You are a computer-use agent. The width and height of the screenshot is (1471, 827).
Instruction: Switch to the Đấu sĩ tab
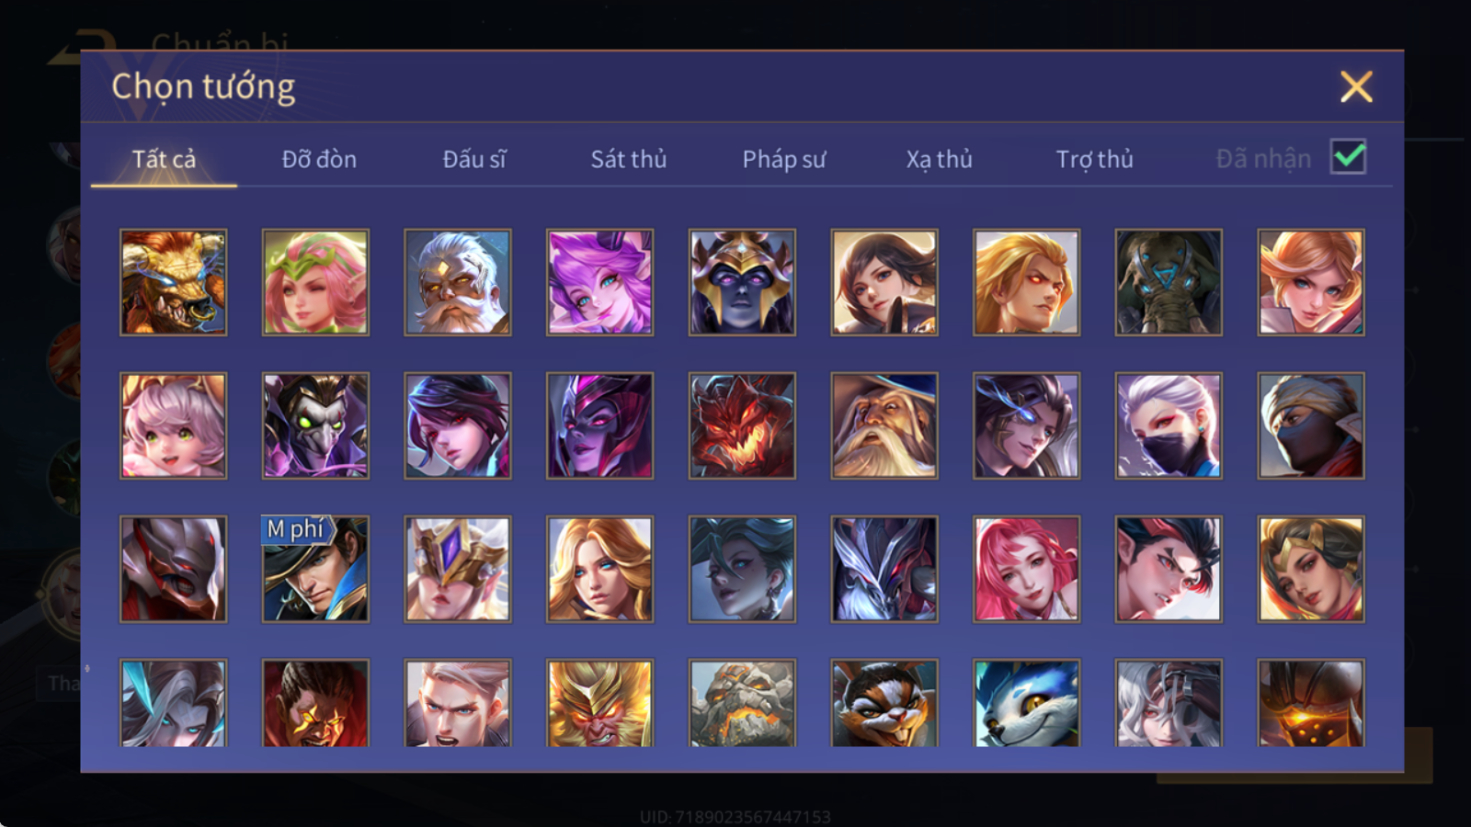point(474,159)
